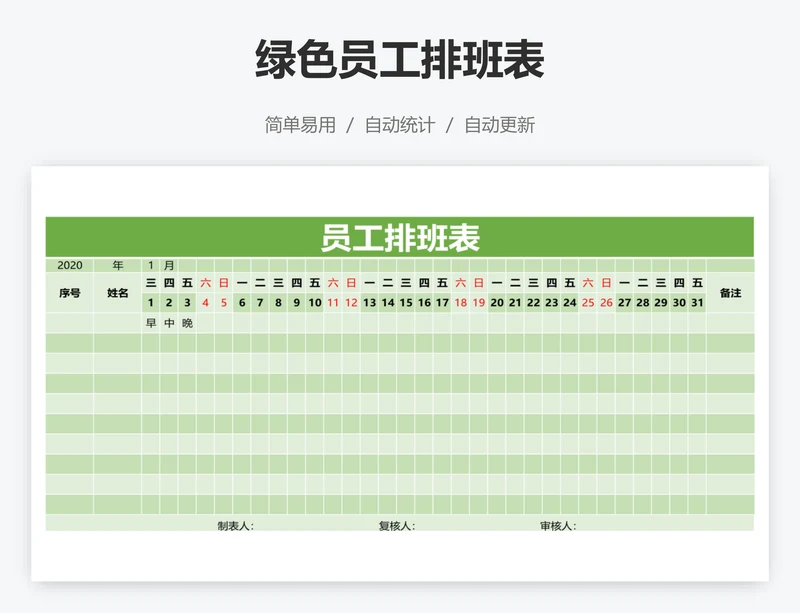Screen dimensions: 800x613
Task: Click date cell 8
Action: 278,303
